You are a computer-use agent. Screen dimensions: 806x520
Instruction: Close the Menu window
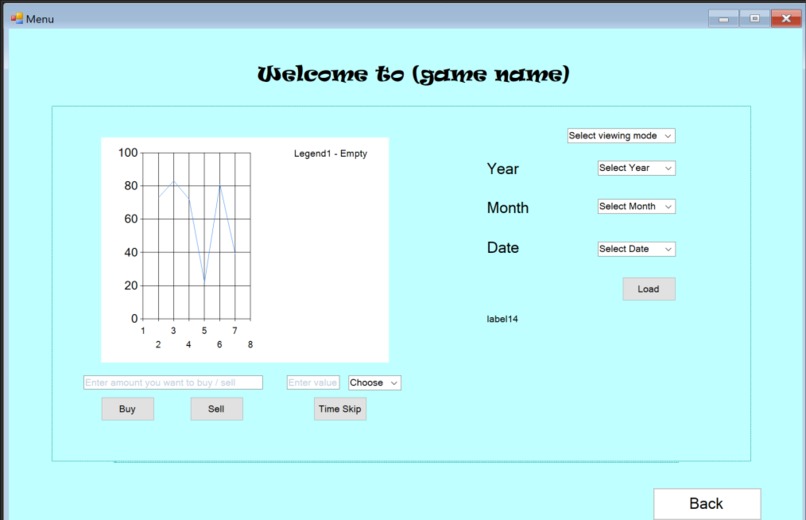coord(786,19)
